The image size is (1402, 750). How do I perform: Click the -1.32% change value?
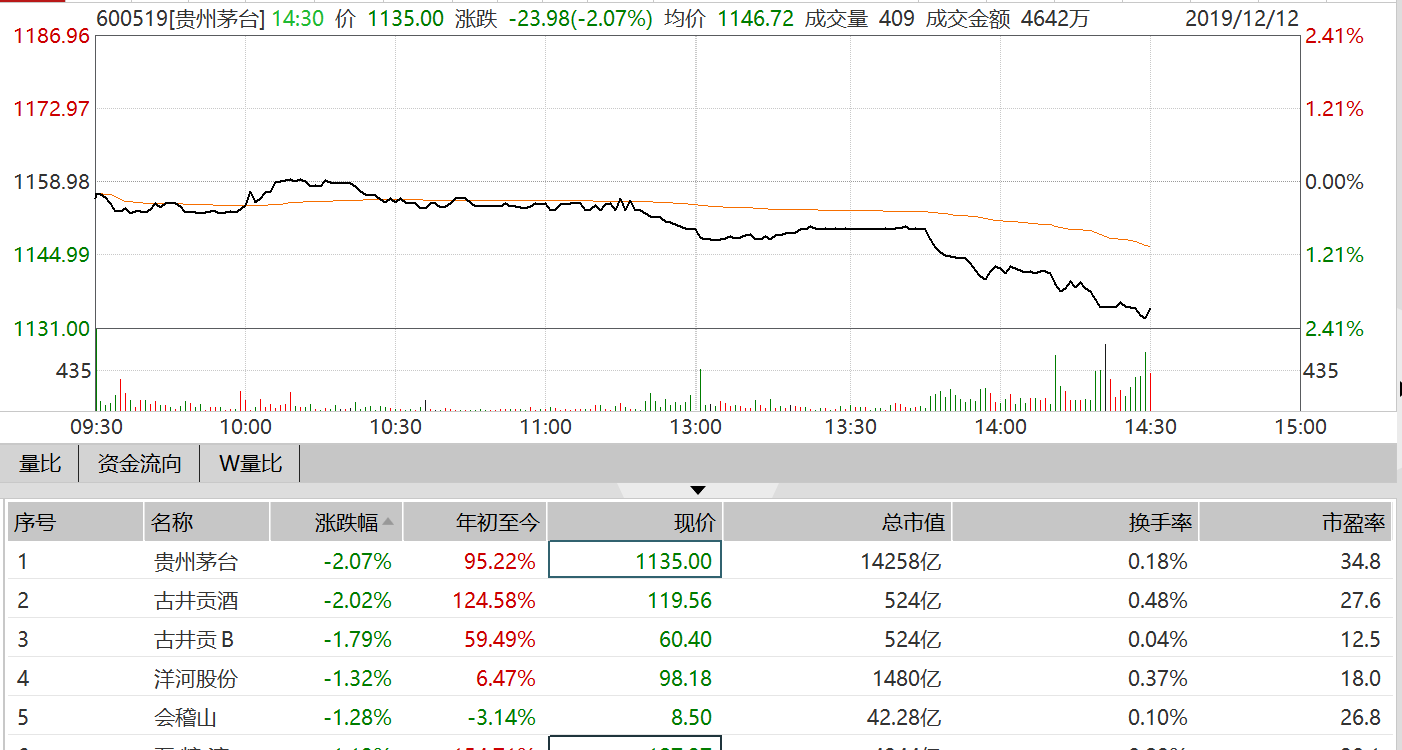(357, 679)
